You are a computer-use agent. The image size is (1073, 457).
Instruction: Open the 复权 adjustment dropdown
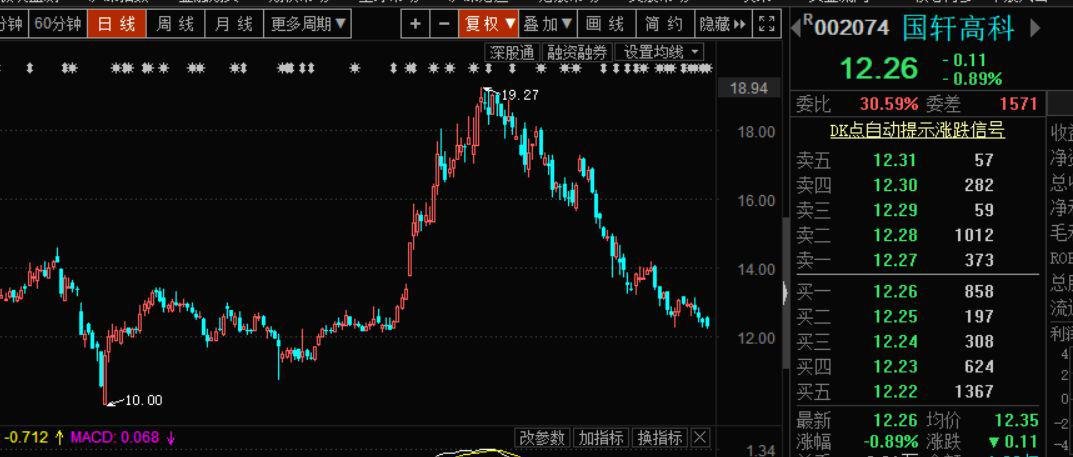pos(489,24)
